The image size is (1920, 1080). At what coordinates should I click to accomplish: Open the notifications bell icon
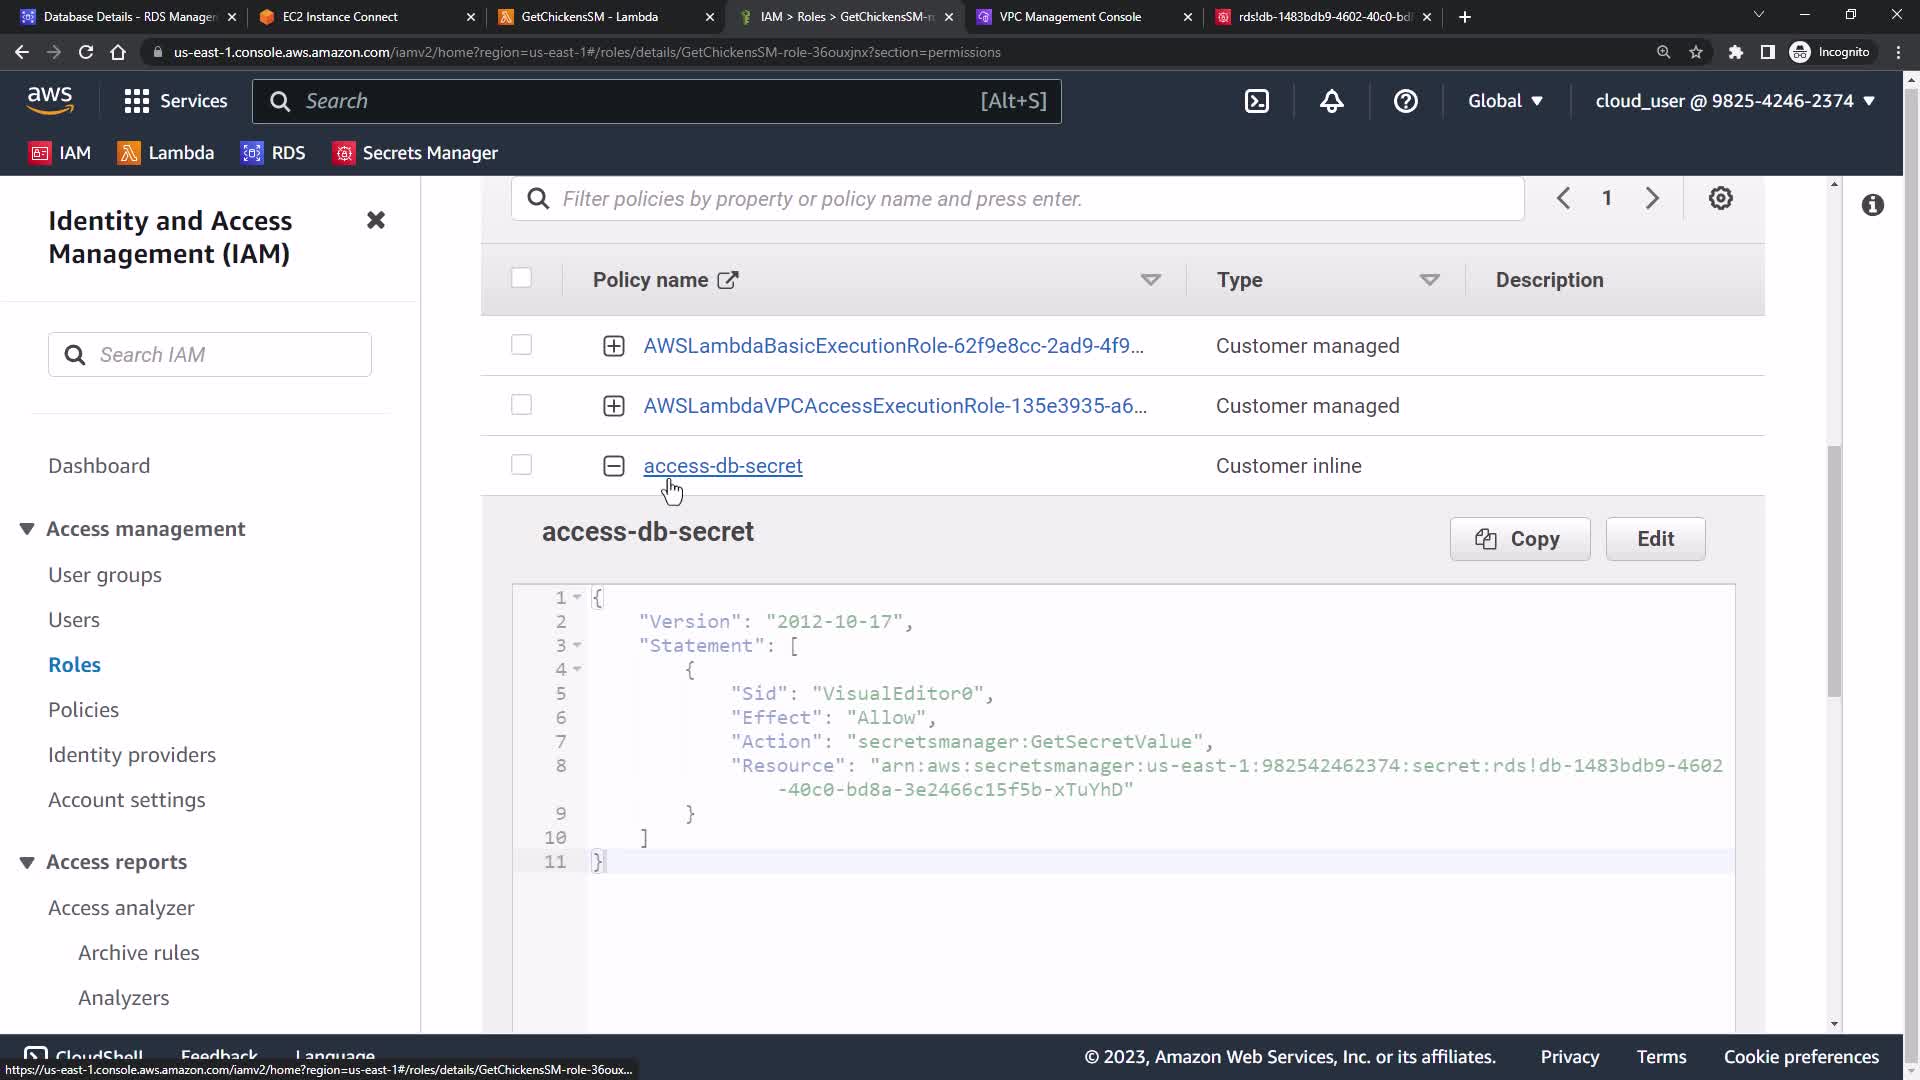[x=1331, y=101]
